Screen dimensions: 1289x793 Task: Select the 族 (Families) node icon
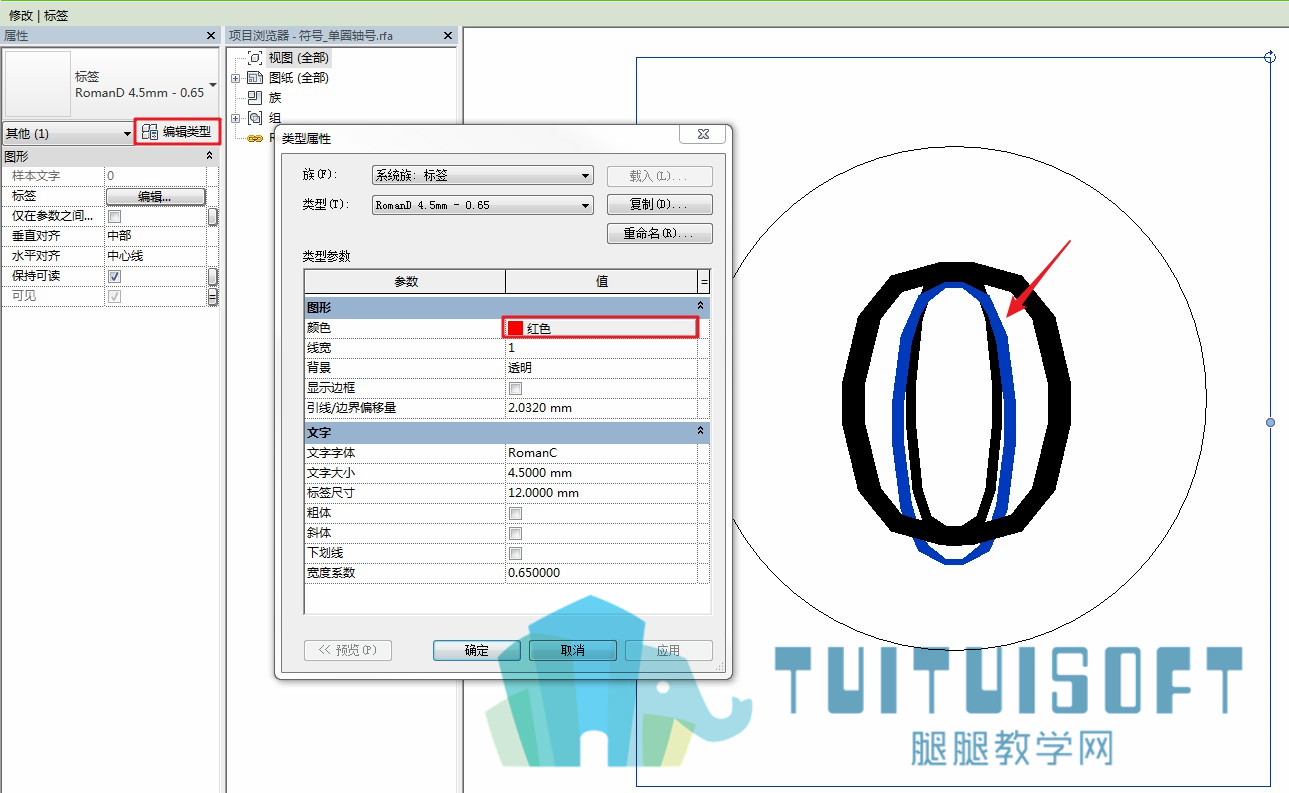[255, 98]
